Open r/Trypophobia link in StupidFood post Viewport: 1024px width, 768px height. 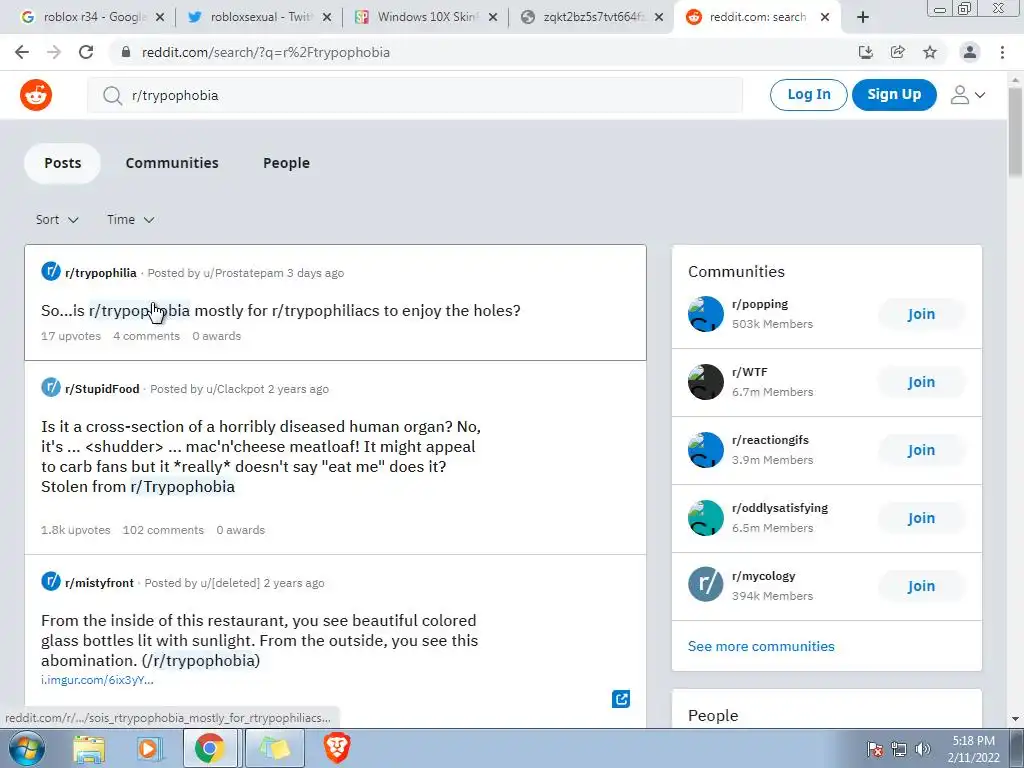pyautogui.click(x=182, y=487)
